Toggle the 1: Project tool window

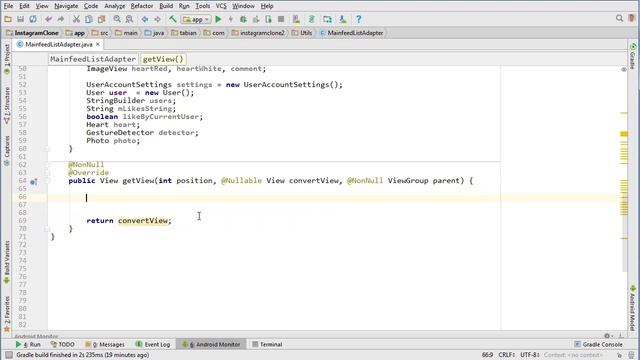tap(7, 60)
